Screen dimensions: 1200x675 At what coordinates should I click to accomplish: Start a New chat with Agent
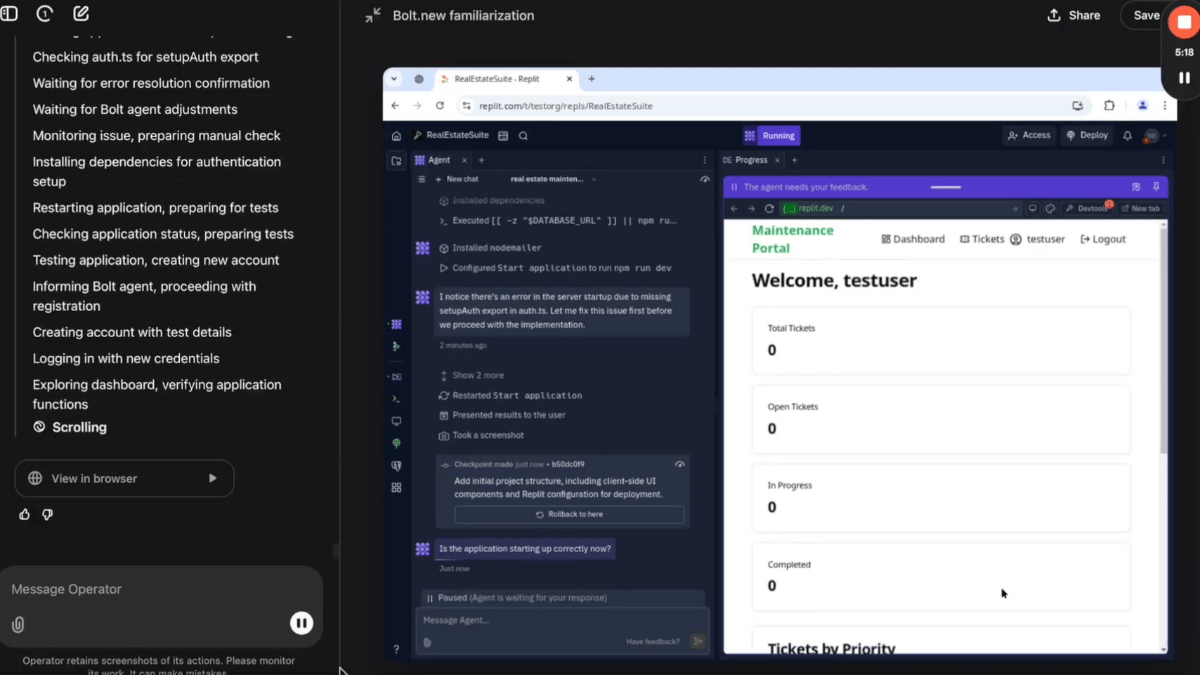(x=457, y=179)
